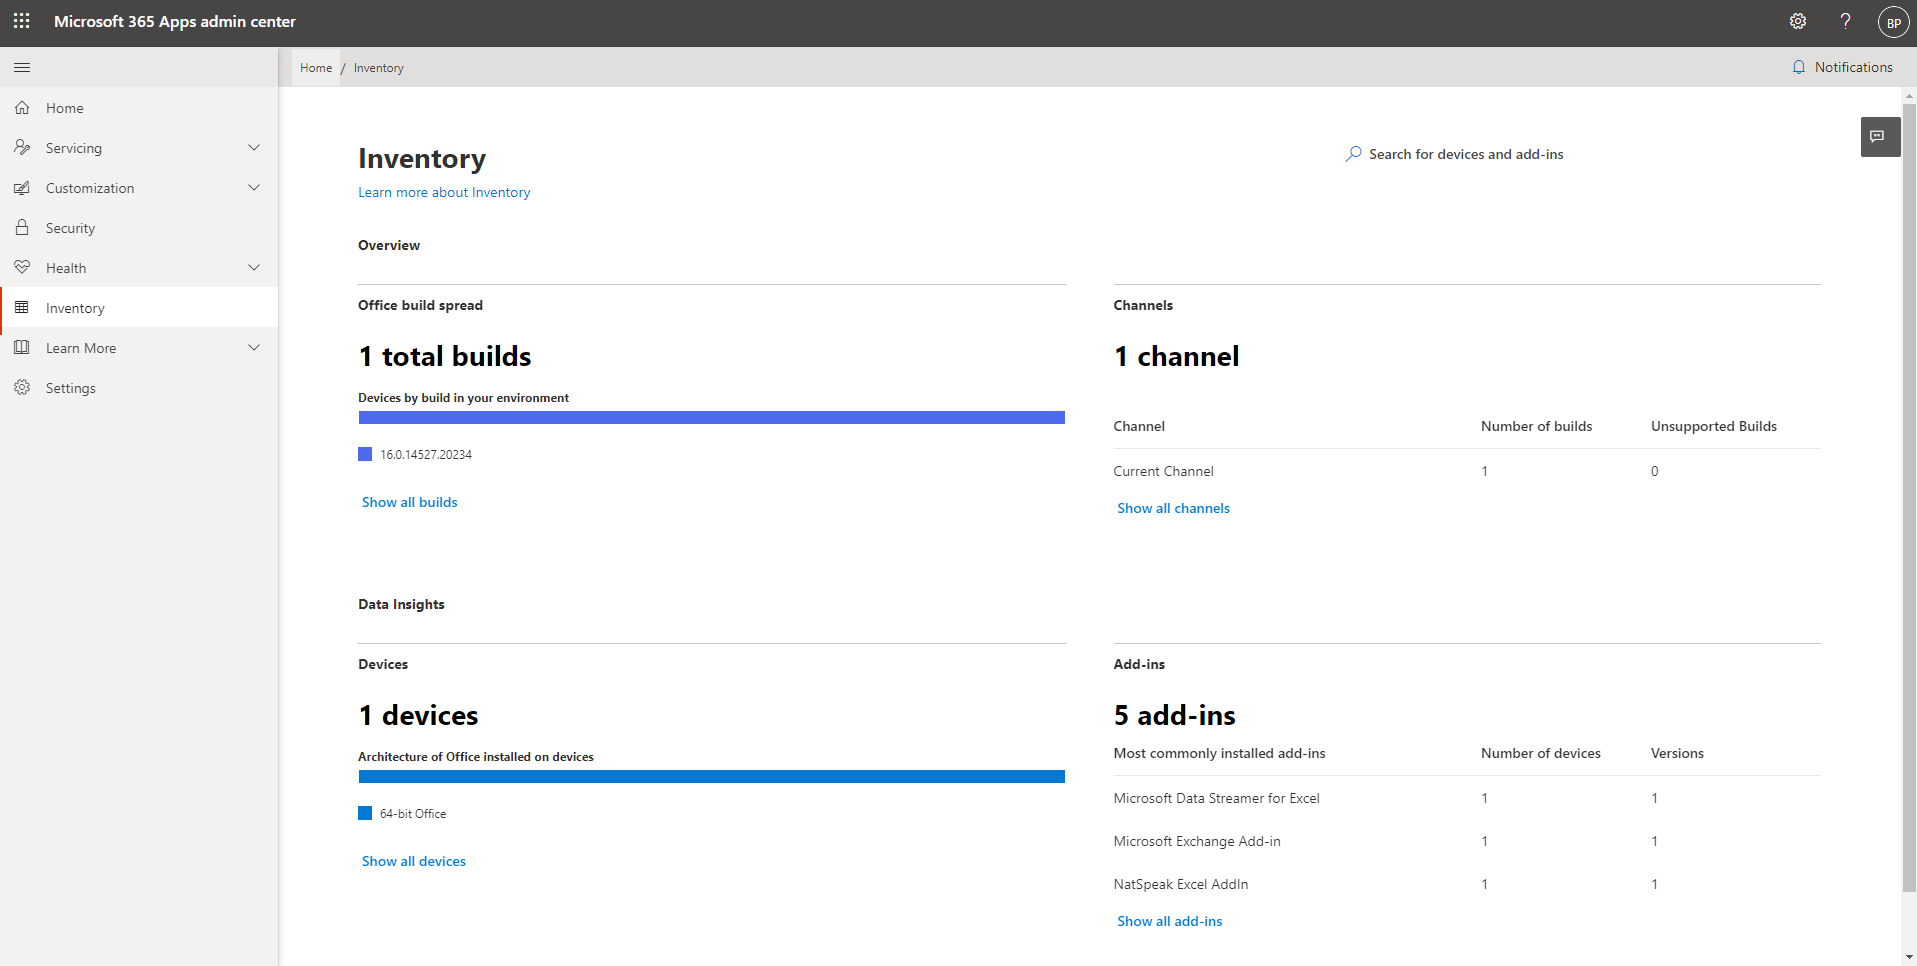1917x966 pixels.
Task: Collapse the navigation hamburger menu
Action: coord(22,67)
